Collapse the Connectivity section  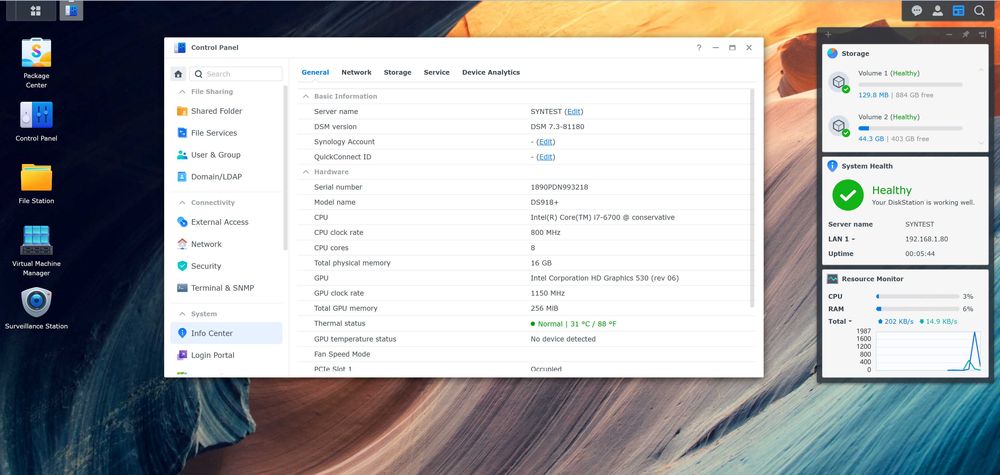pyautogui.click(x=182, y=203)
